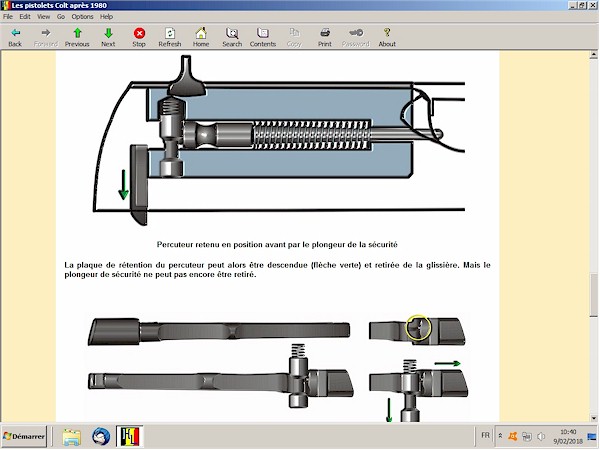Go to the Home page
This screenshot has height=450, width=600.
pos(201,37)
